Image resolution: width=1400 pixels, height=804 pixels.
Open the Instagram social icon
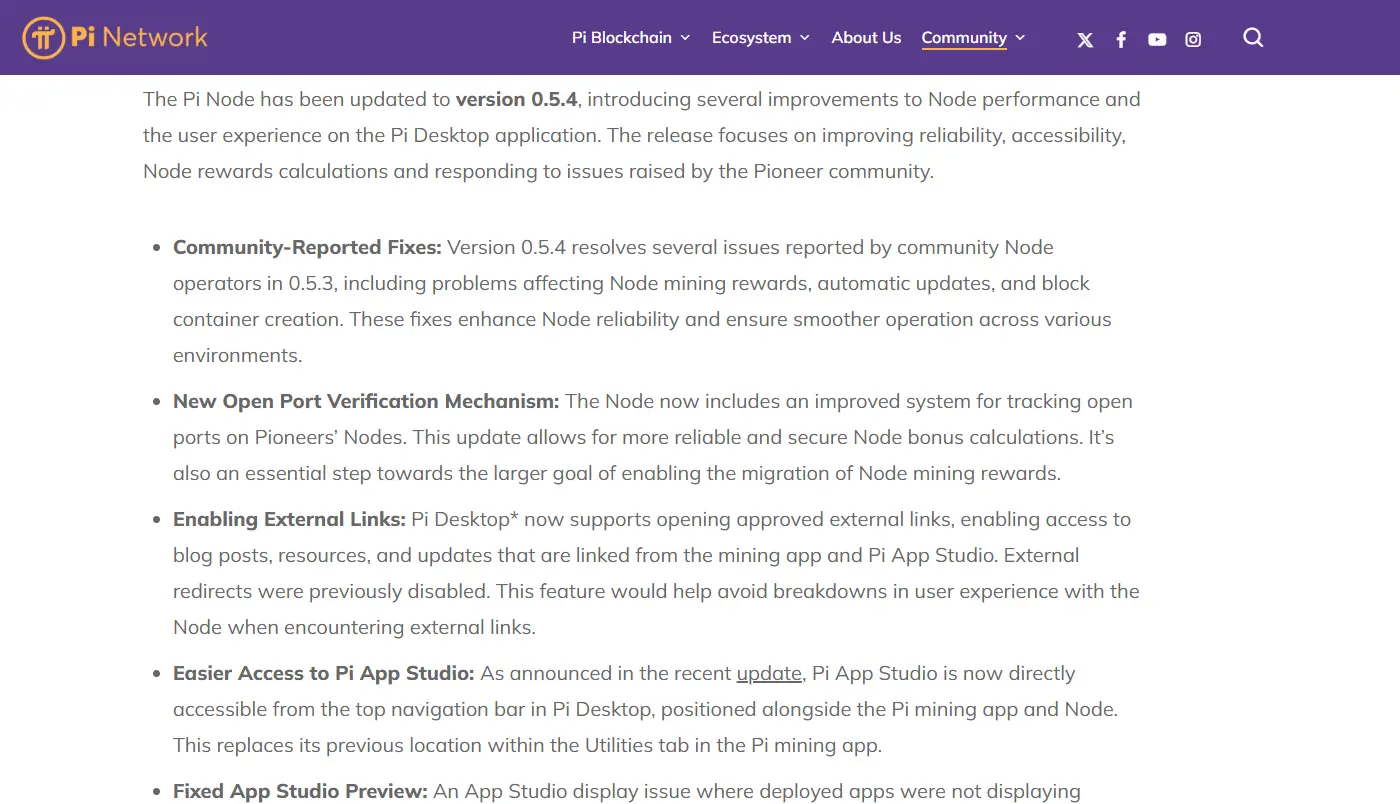pyautogui.click(x=1193, y=40)
